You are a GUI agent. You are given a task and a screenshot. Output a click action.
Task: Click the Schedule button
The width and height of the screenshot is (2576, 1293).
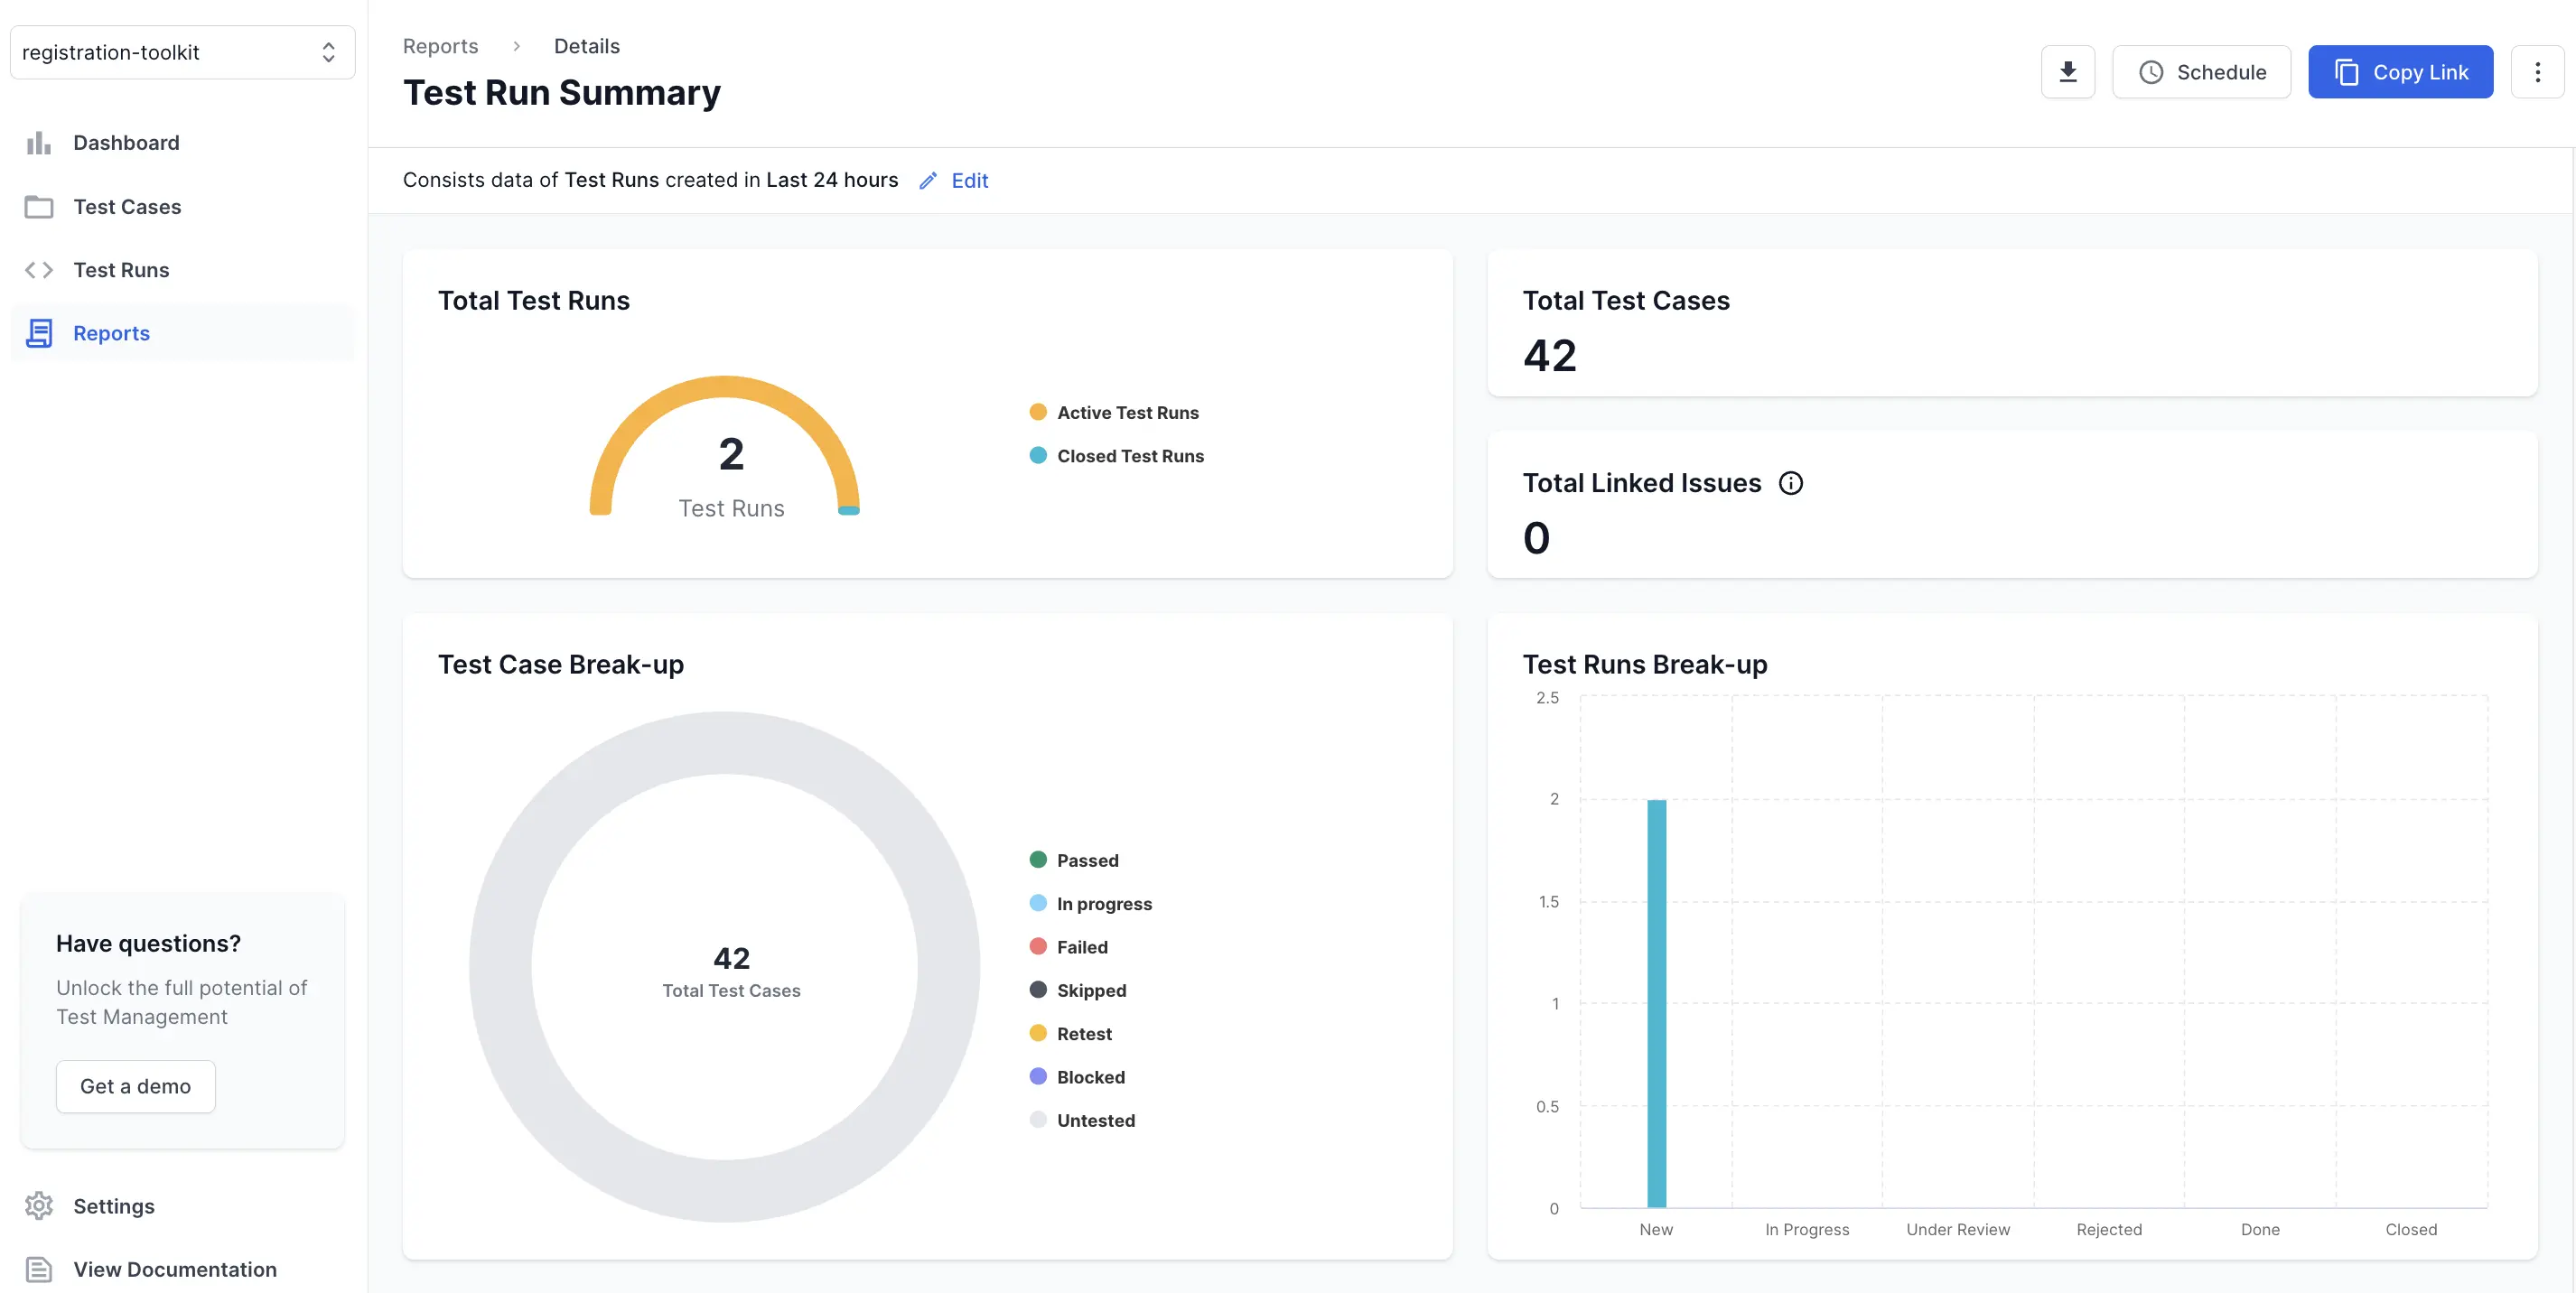tap(2201, 72)
